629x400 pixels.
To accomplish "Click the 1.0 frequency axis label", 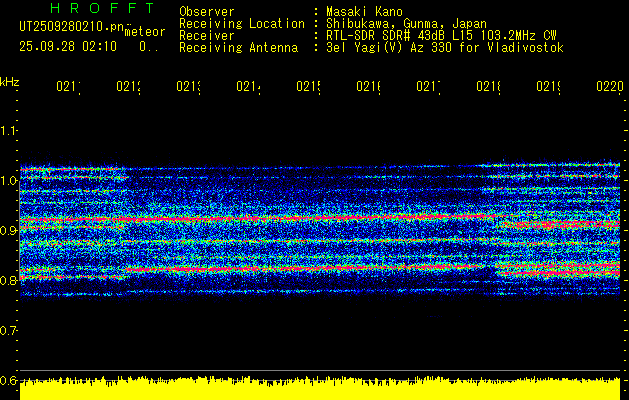I will point(8,181).
